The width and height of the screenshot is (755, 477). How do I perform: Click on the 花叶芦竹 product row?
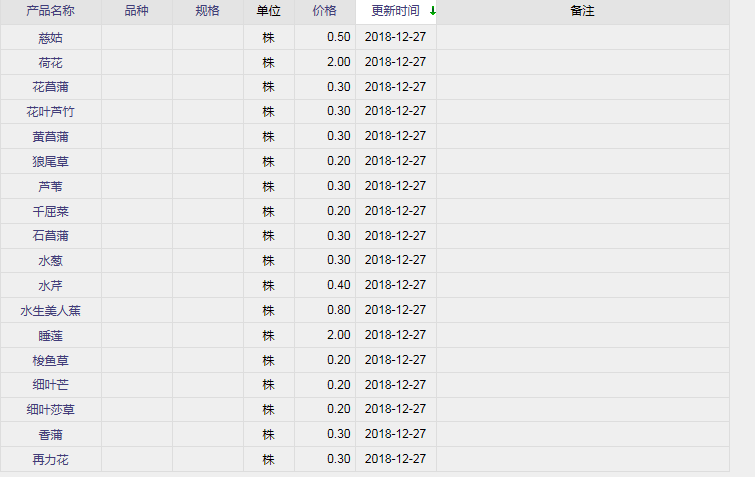(50, 112)
